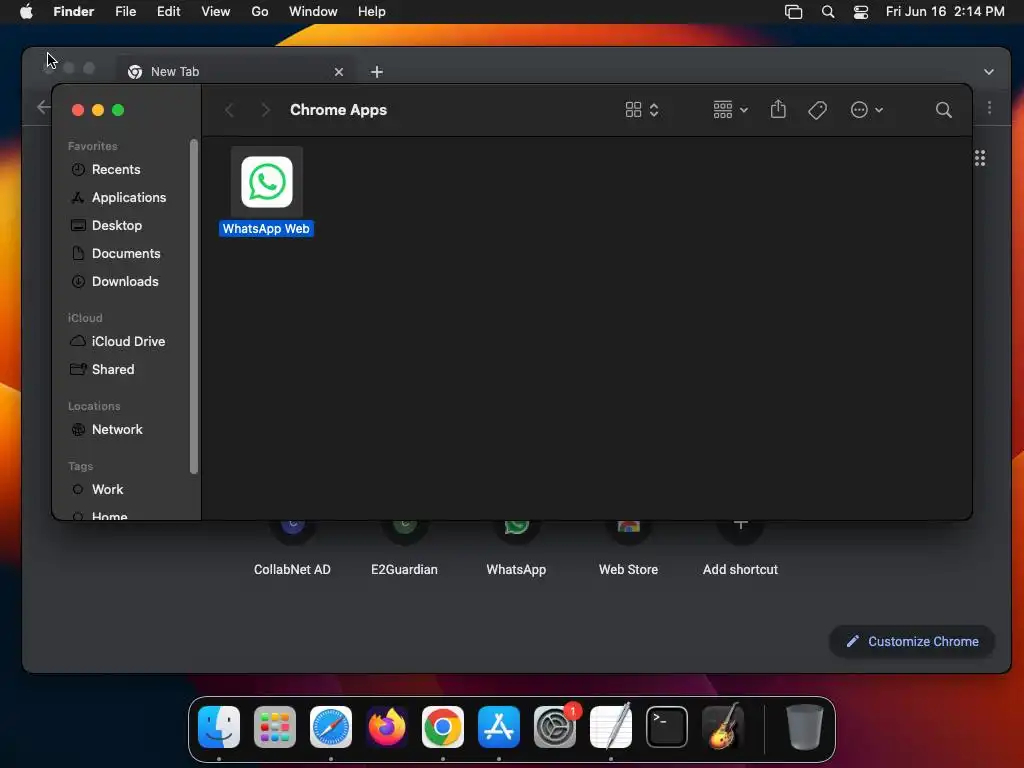Open Google apps grid in Chrome

[x=980, y=158]
